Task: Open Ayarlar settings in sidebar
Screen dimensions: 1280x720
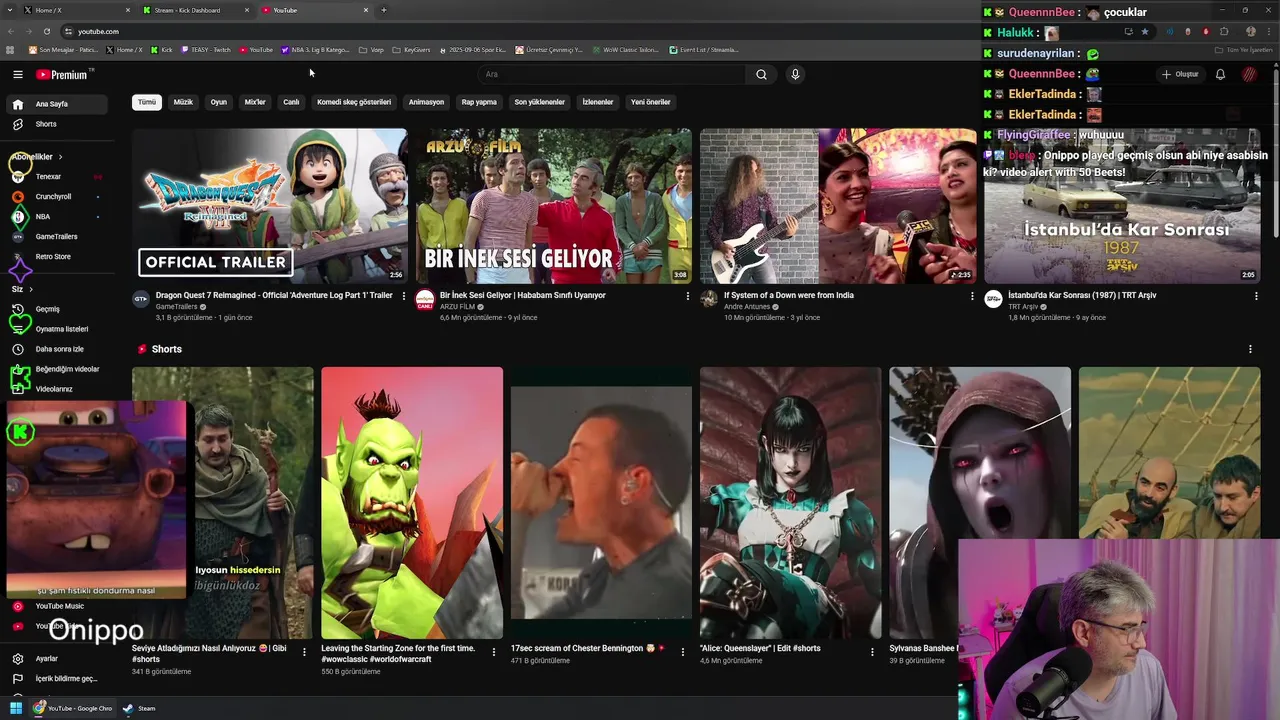Action: point(55,659)
